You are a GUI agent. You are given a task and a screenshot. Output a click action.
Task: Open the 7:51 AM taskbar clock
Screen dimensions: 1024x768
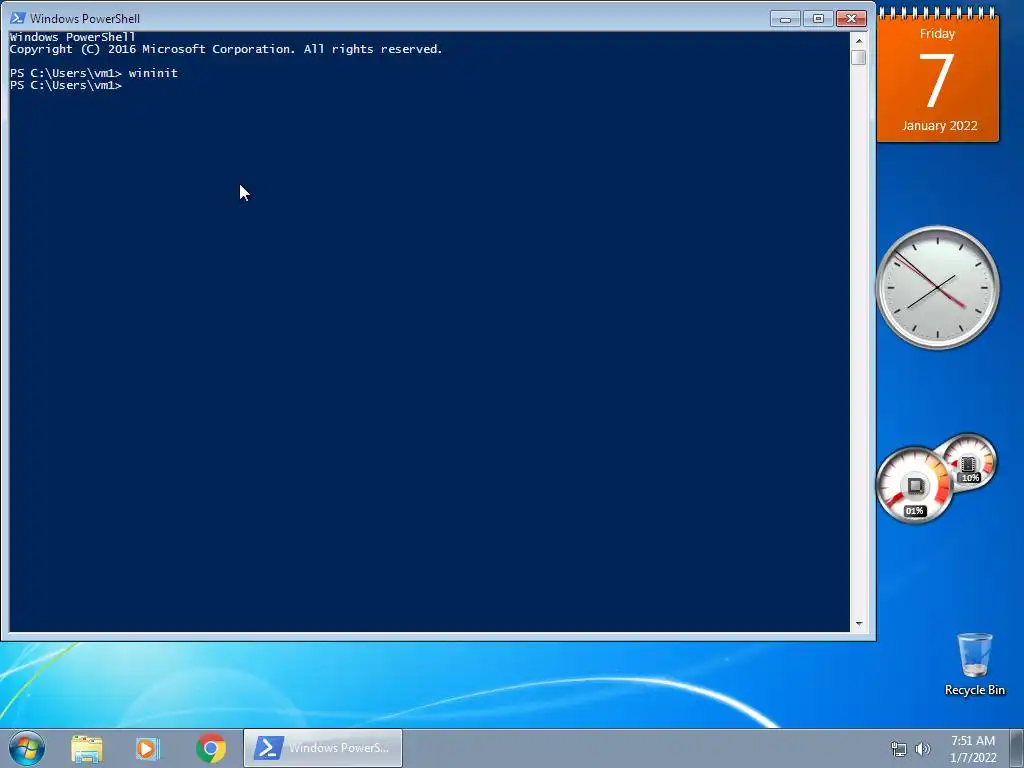coord(973,749)
